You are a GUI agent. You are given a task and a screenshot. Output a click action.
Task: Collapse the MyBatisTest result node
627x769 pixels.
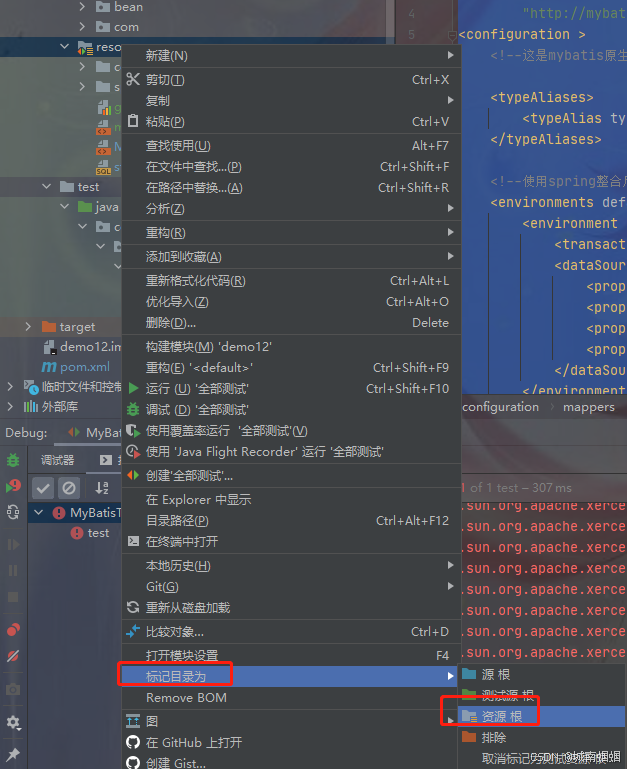[38, 513]
